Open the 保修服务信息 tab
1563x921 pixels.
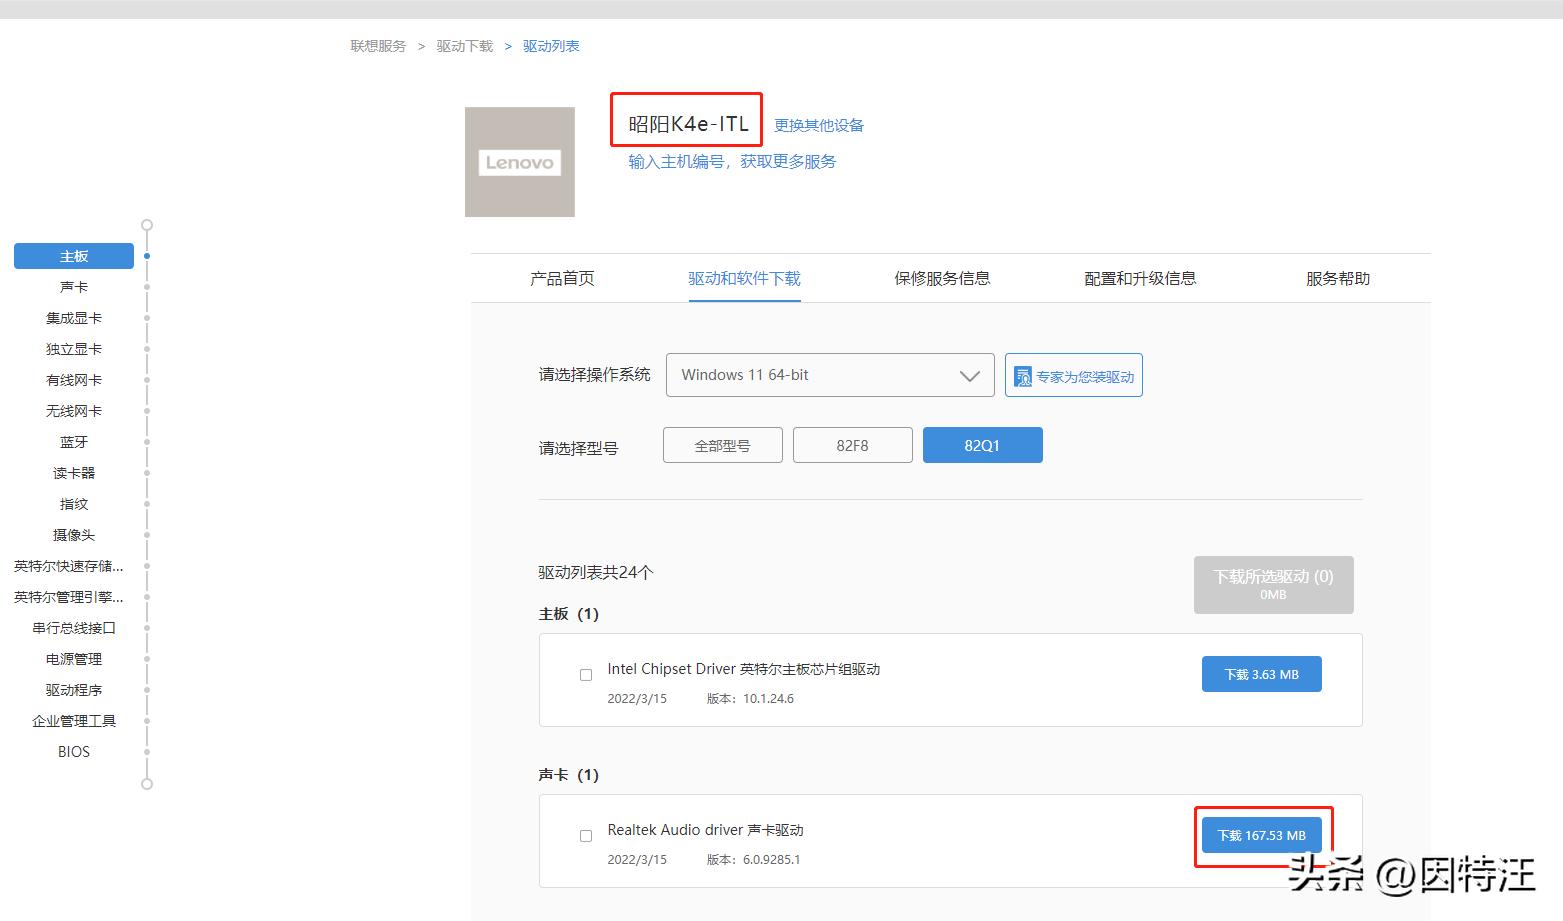940,278
